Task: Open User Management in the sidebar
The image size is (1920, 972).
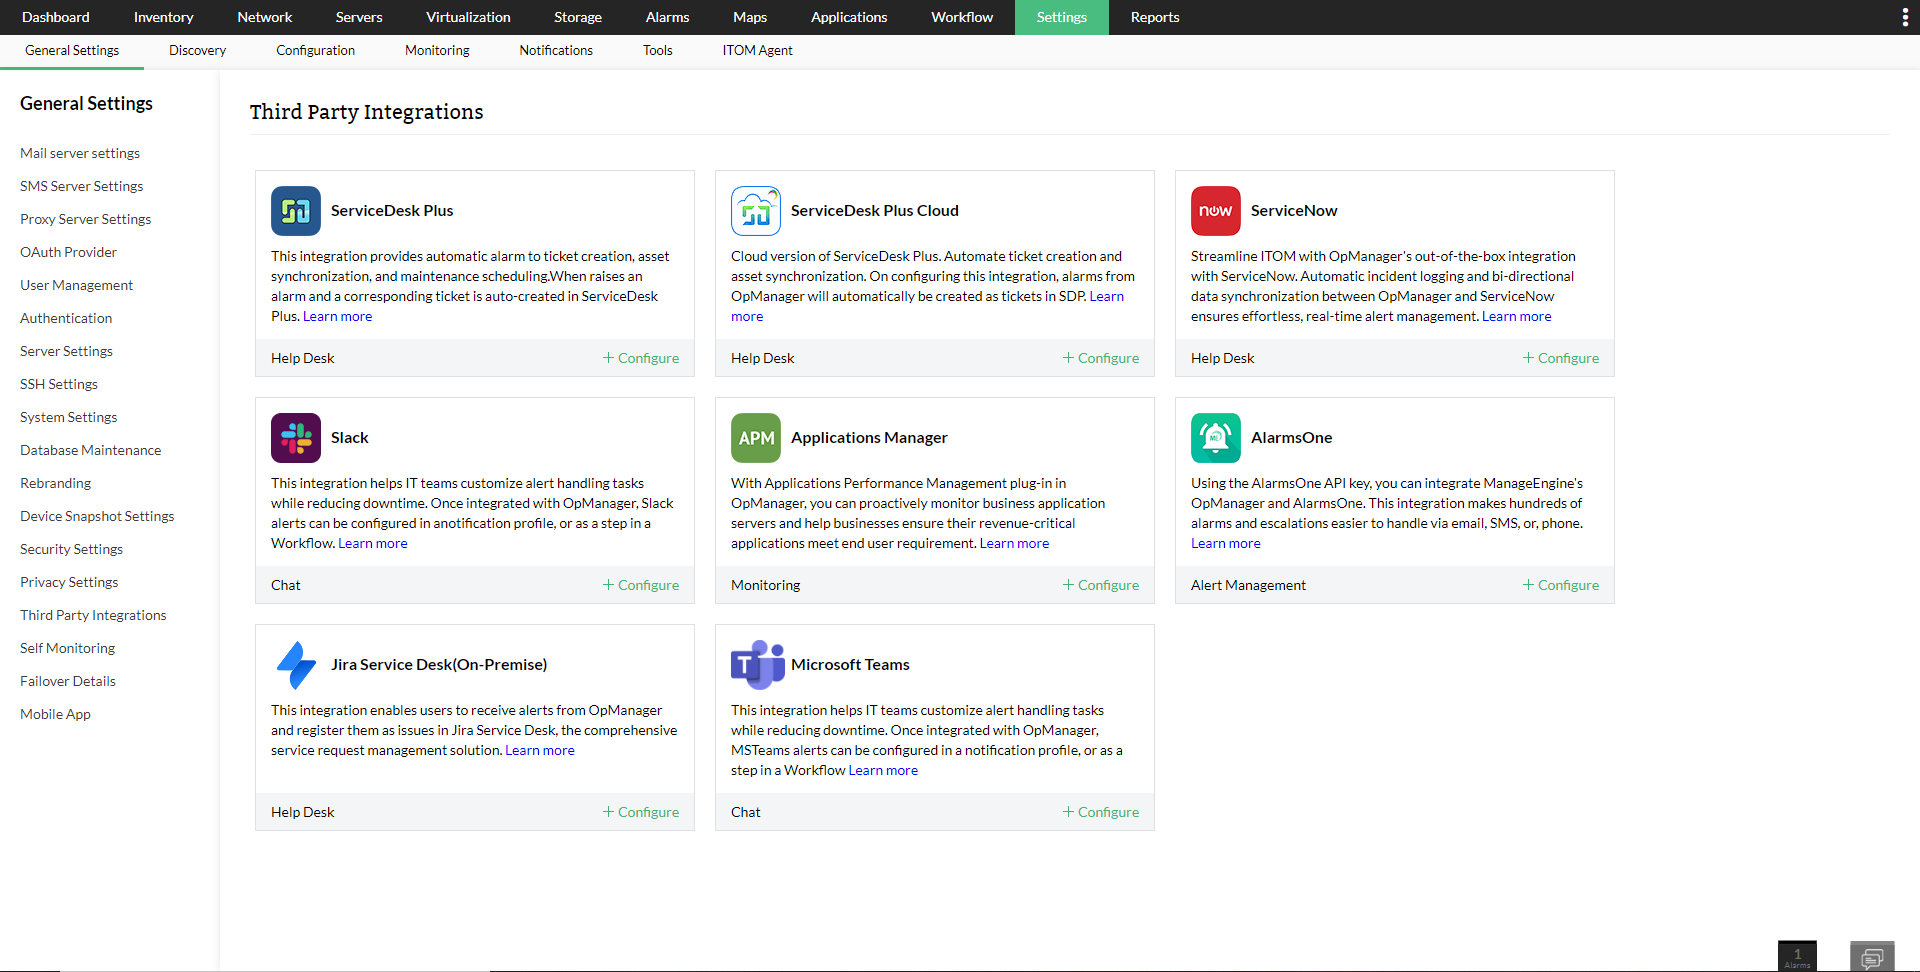Action: click(x=76, y=285)
